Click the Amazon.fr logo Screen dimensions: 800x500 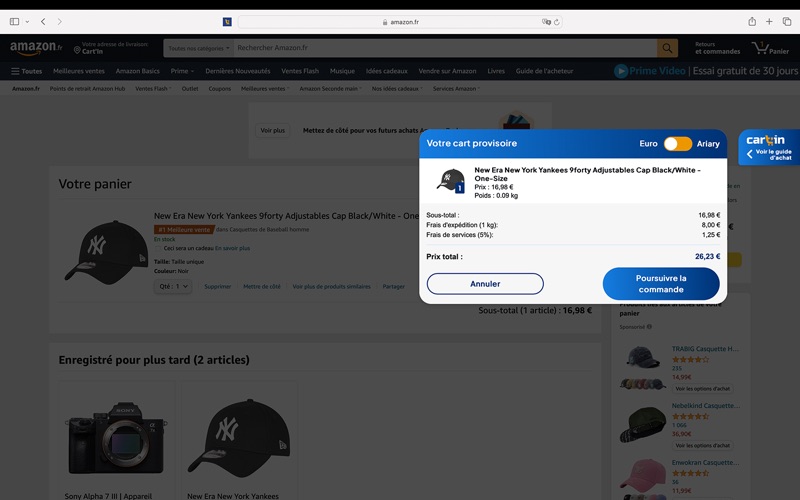[x=36, y=48]
